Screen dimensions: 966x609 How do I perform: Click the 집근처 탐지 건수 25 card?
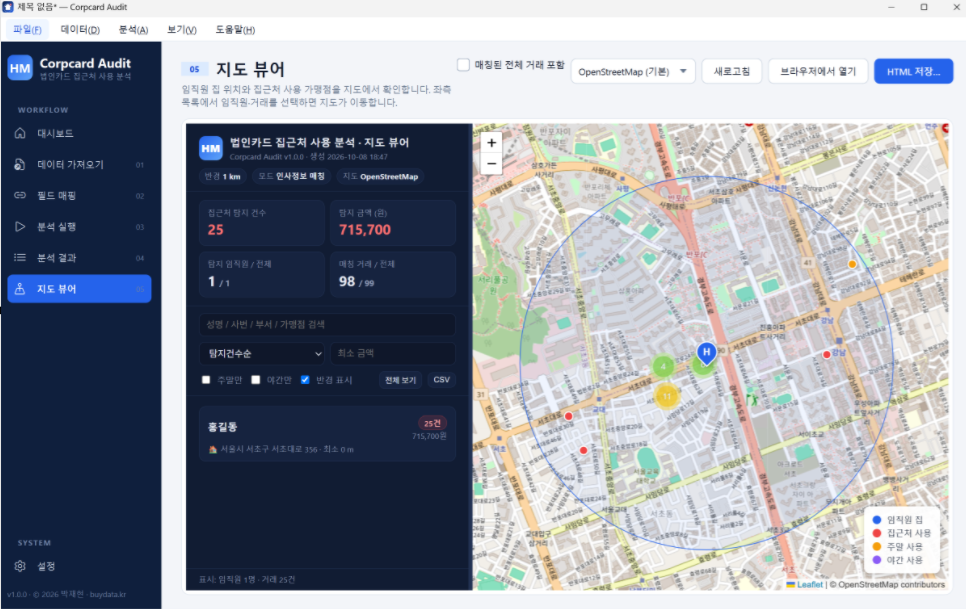(262, 223)
